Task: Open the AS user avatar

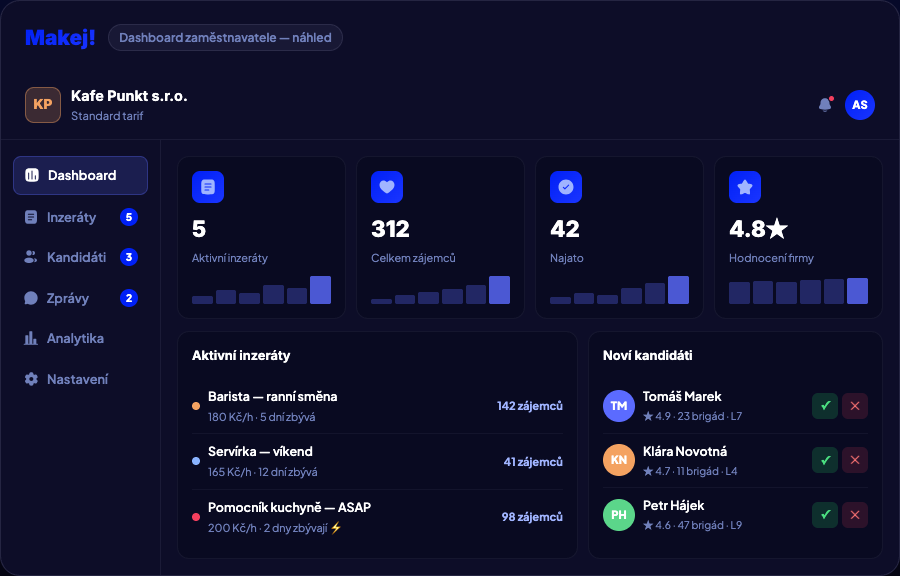Action: [x=859, y=105]
